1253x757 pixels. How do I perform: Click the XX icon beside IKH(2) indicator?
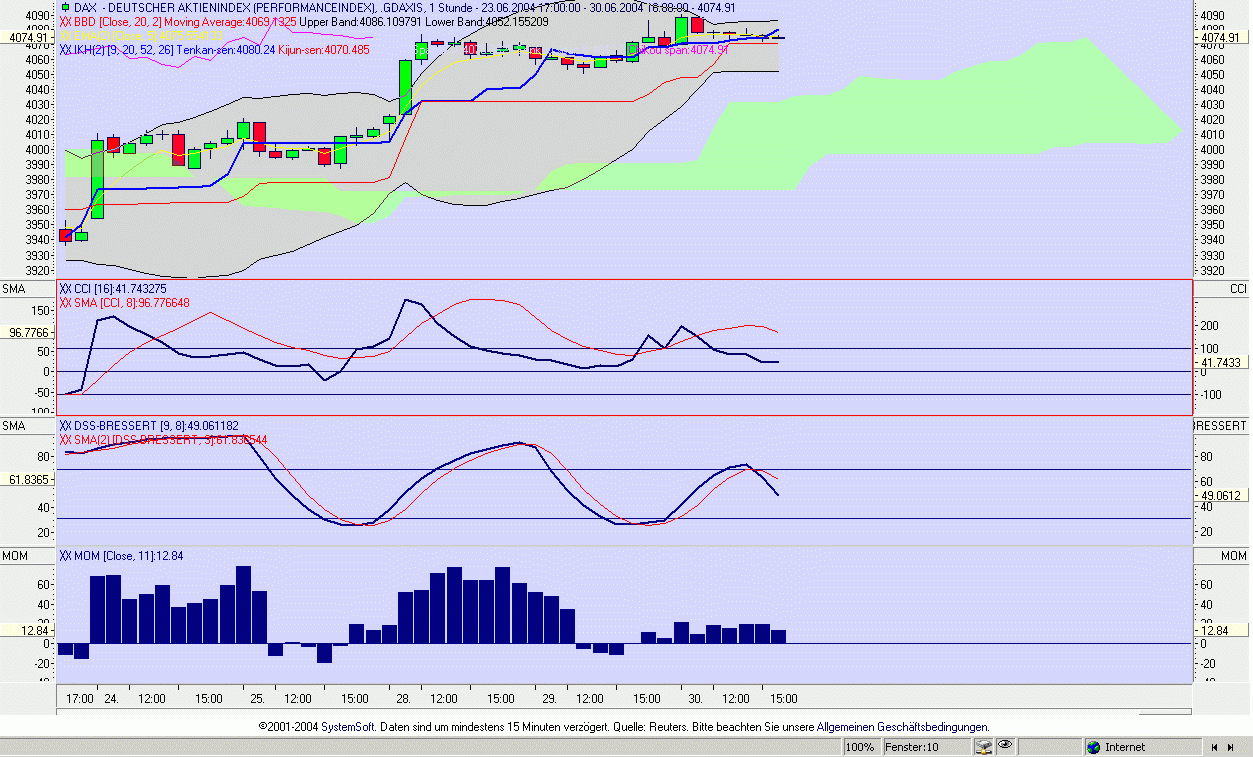click(65, 48)
